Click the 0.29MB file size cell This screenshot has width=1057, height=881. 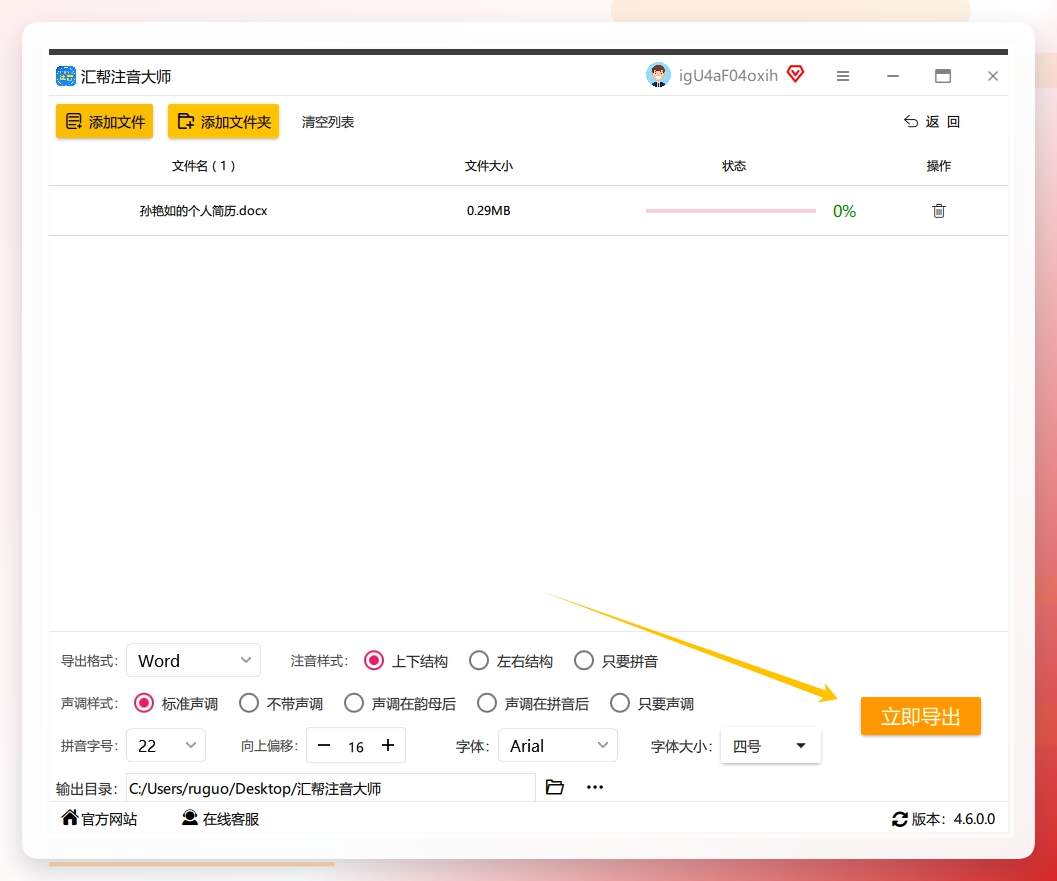pos(489,211)
